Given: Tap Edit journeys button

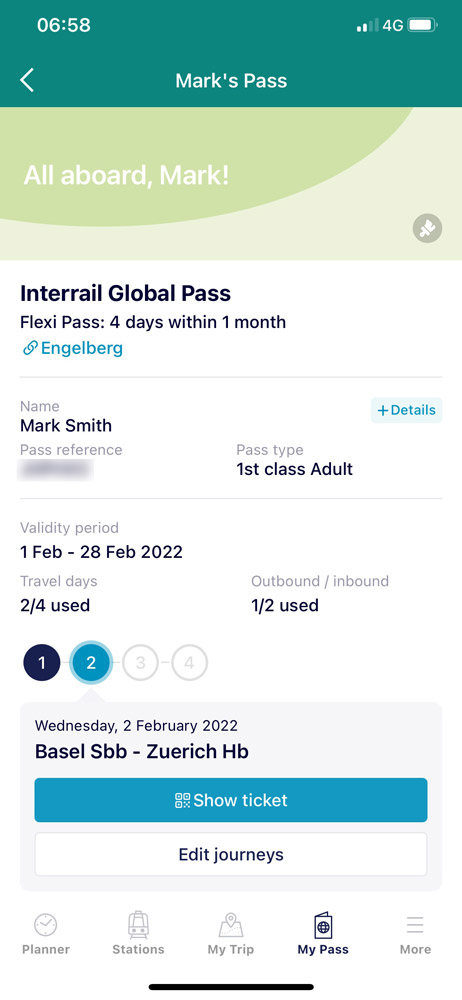Looking at the screenshot, I should pos(231,854).
